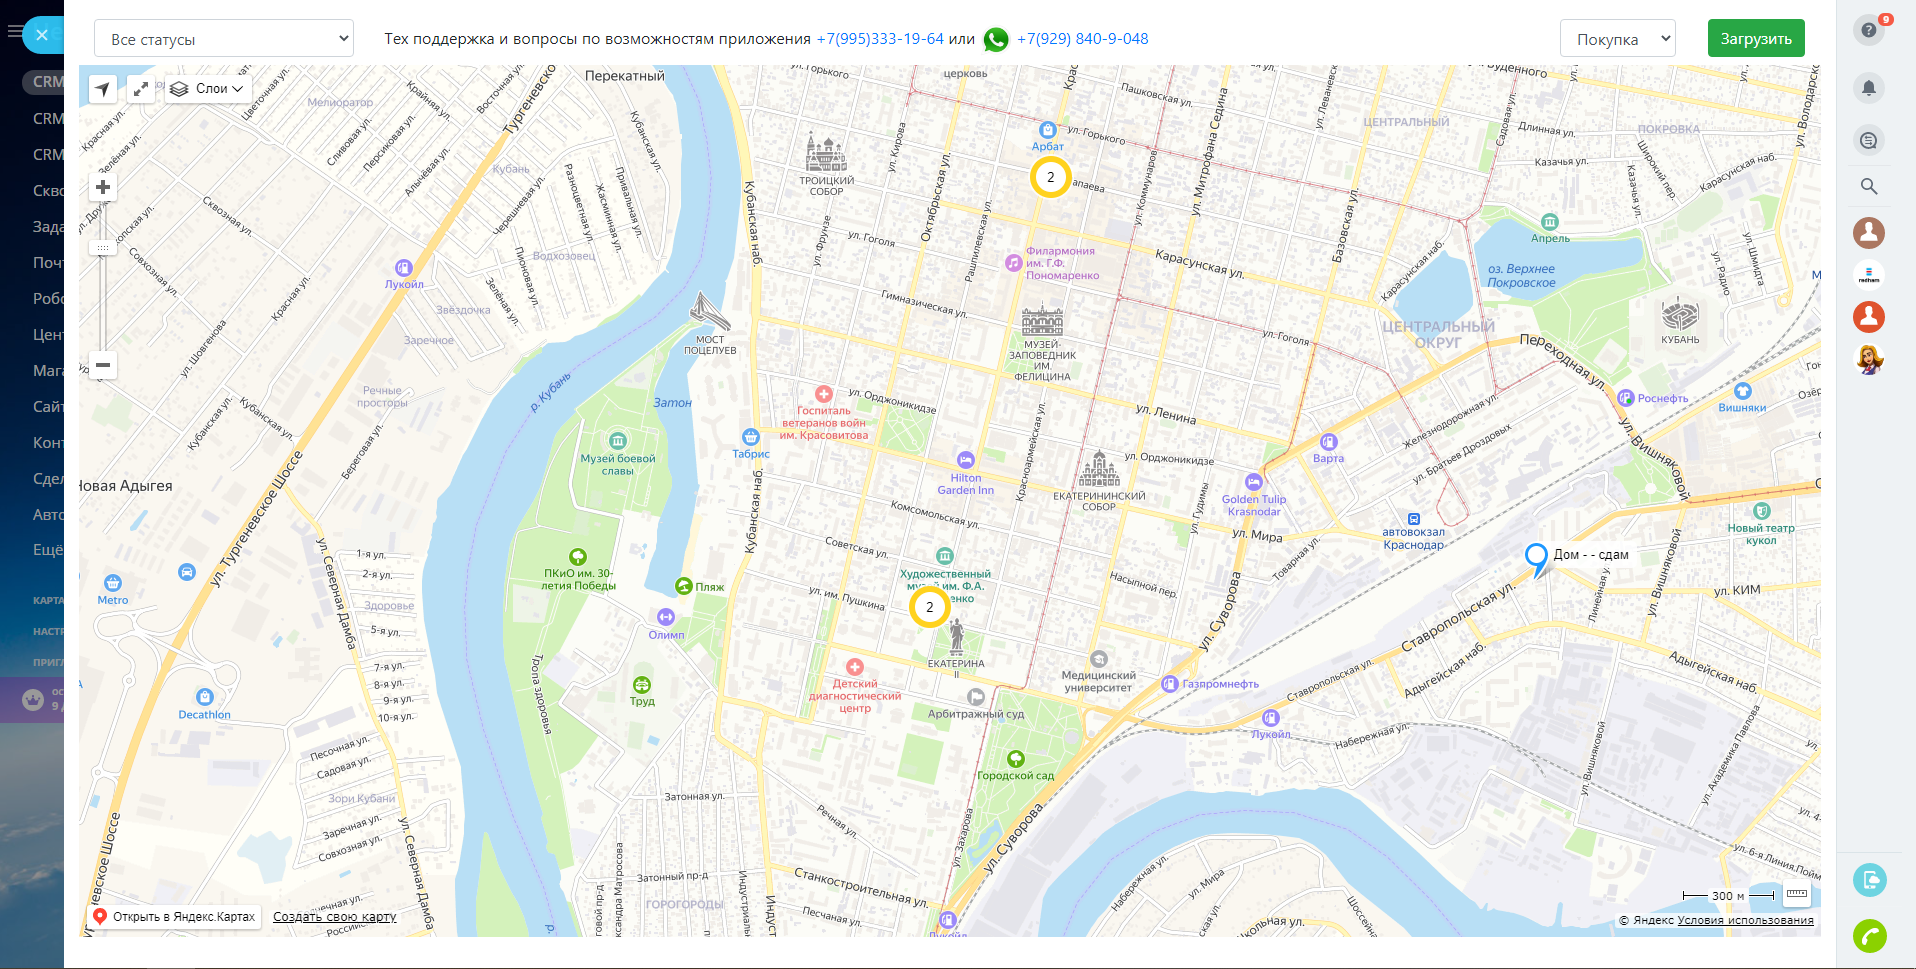Select the Олимп marker

coord(666,617)
